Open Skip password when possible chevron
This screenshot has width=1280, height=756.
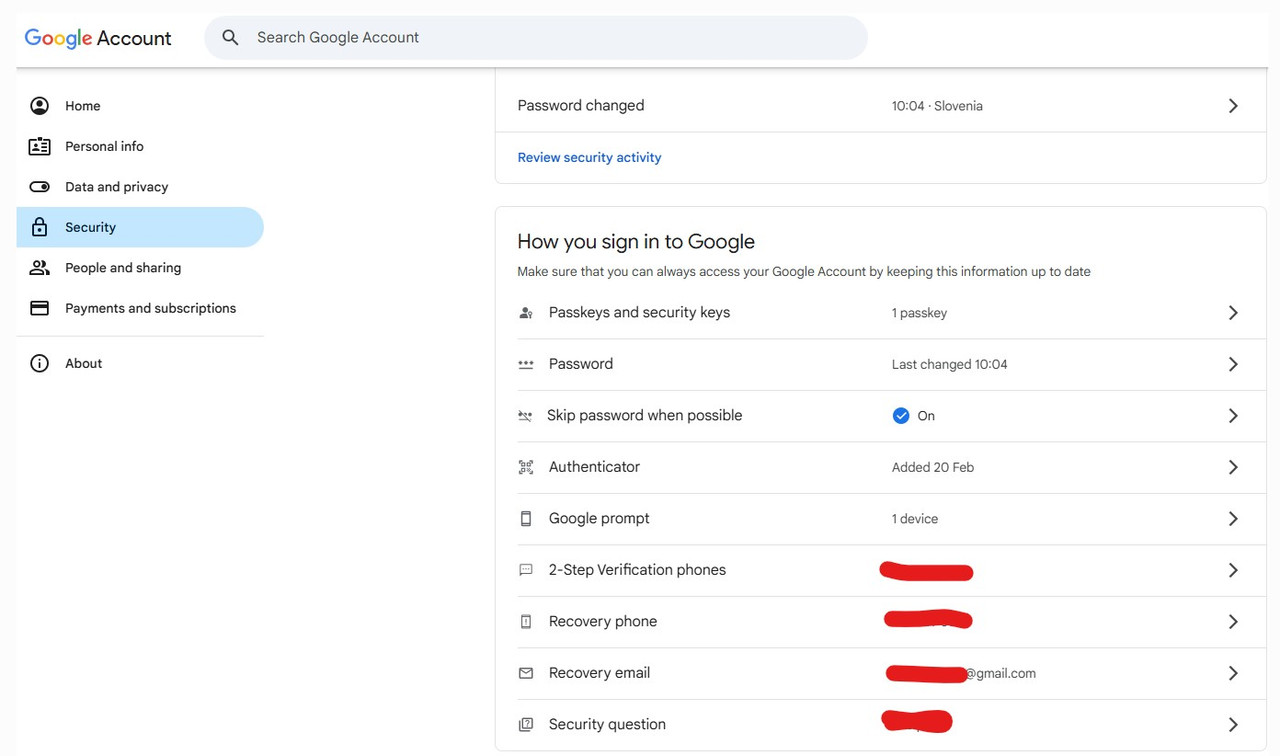coord(1233,416)
